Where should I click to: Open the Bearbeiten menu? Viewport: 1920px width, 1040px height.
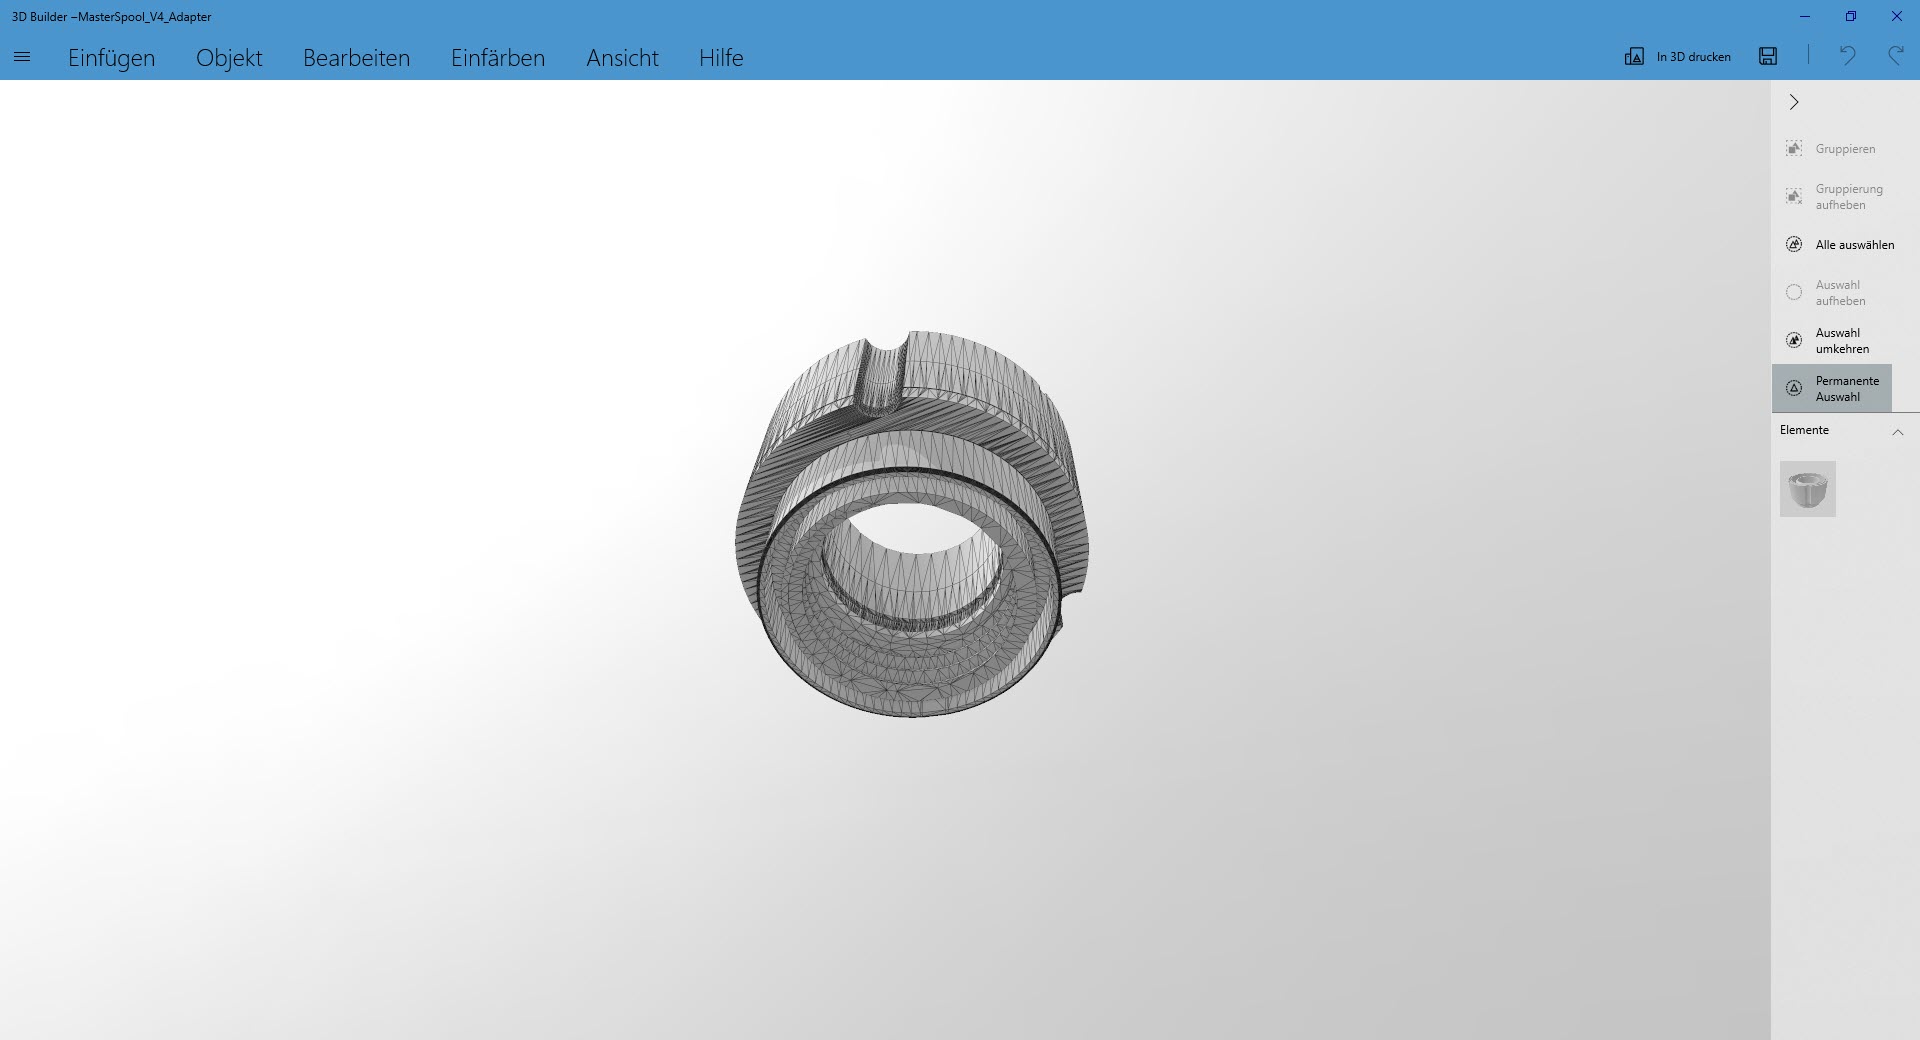[356, 58]
